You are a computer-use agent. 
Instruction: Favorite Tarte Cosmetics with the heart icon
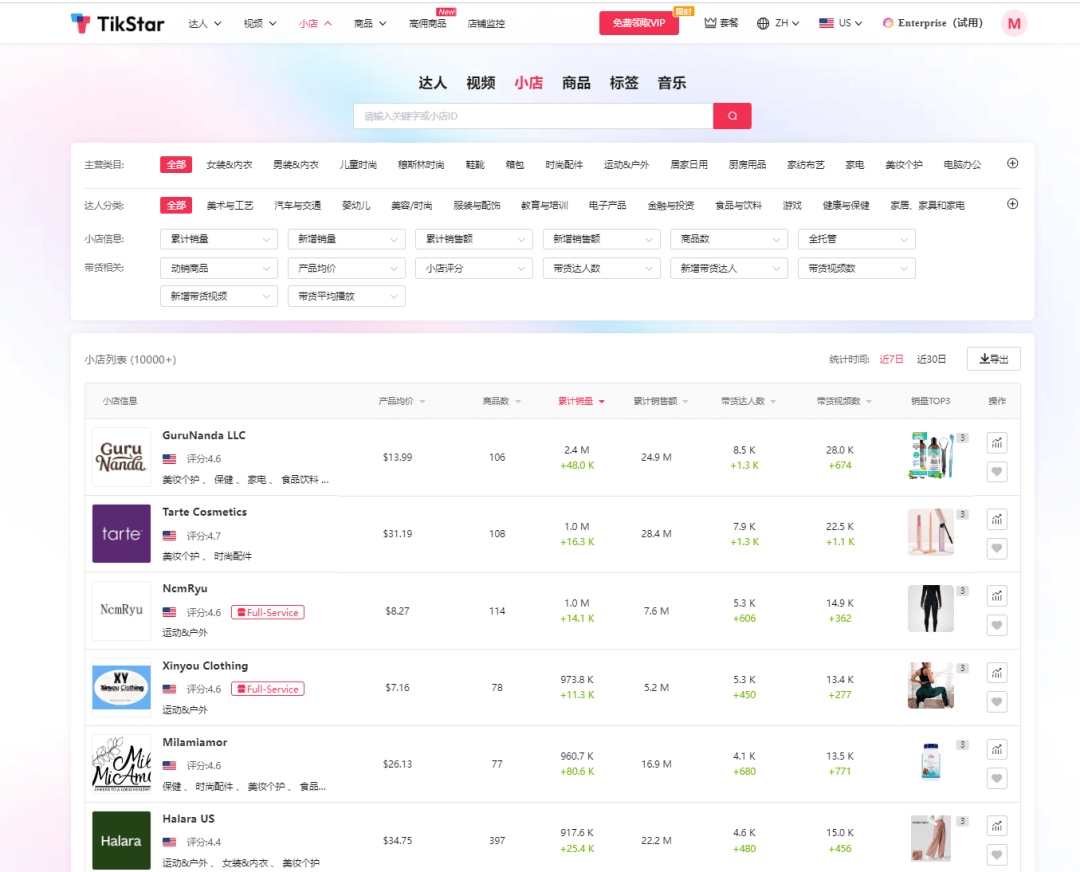pyautogui.click(x=996, y=548)
